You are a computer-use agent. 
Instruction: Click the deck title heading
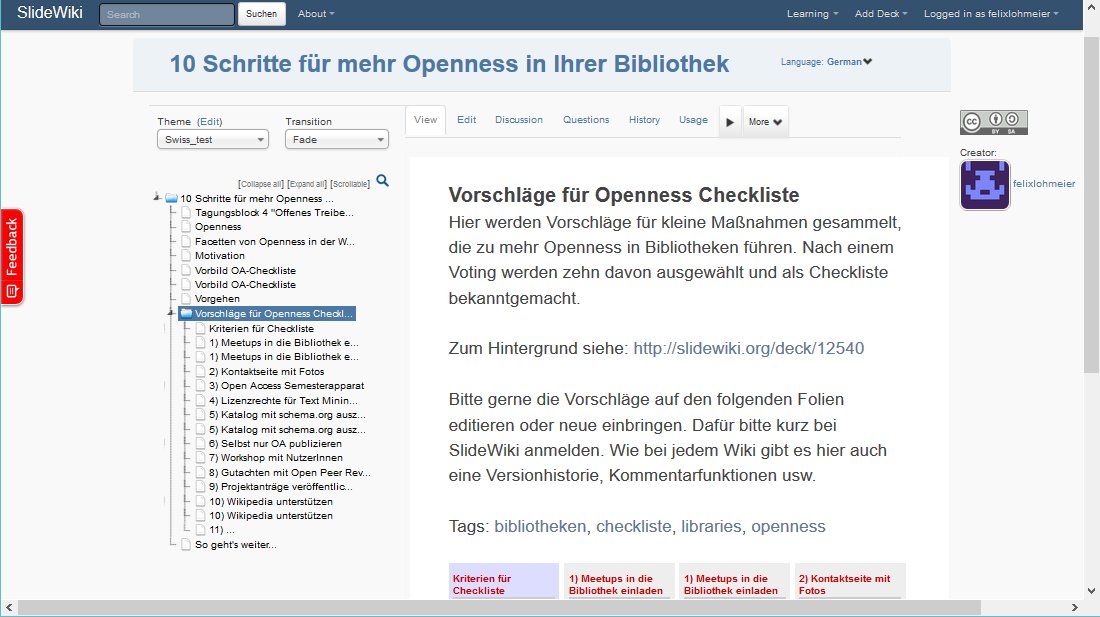(449, 64)
